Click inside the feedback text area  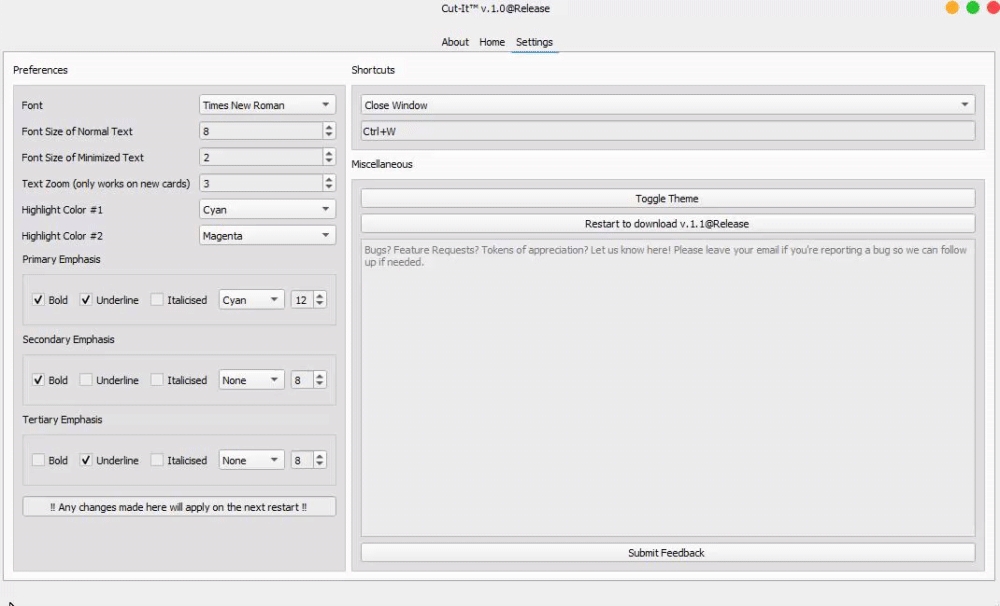(667, 390)
